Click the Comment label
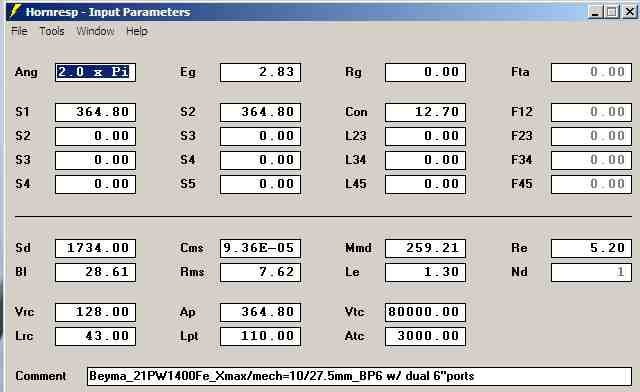Screen dimensions: 640x392 tap(40, 376)
